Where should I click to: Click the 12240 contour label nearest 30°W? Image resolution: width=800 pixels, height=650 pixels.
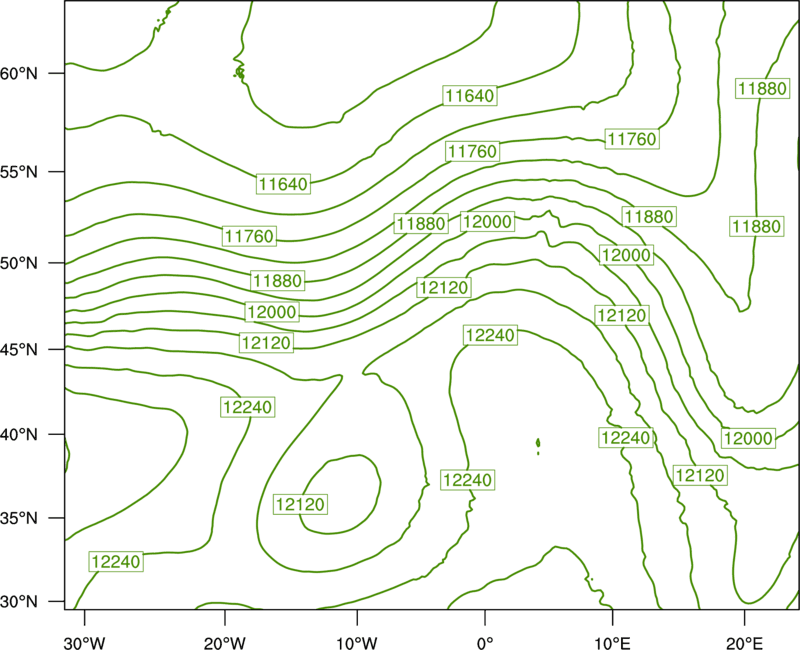[116, 562]
